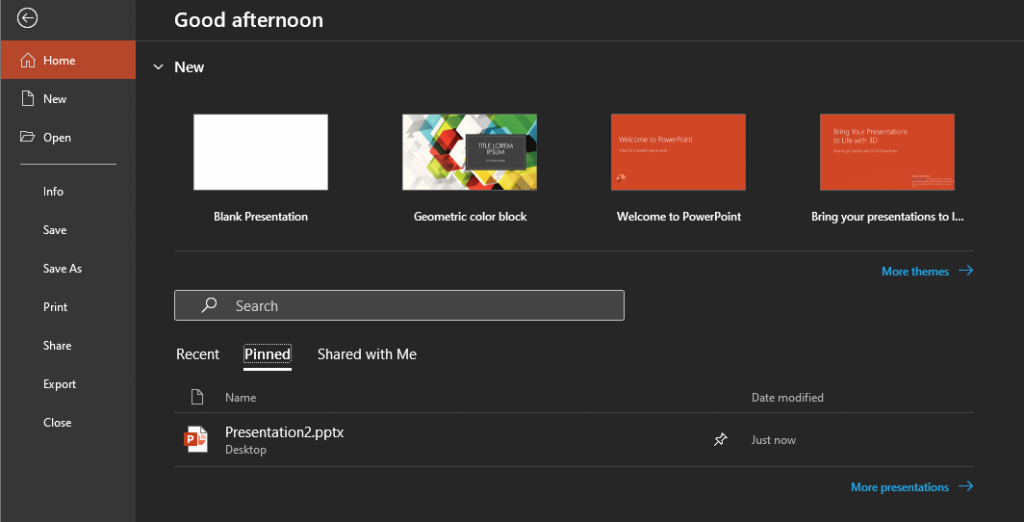Image resolution: width=1024 pixels, height=522 pixels.
Task: Collapse the New section chevron
Action: 158,67
